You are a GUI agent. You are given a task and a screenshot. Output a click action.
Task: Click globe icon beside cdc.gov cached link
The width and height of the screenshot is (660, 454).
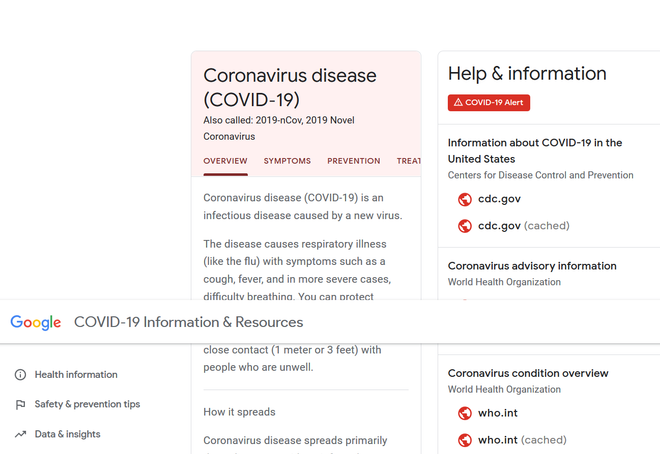(x=464, y=226)
